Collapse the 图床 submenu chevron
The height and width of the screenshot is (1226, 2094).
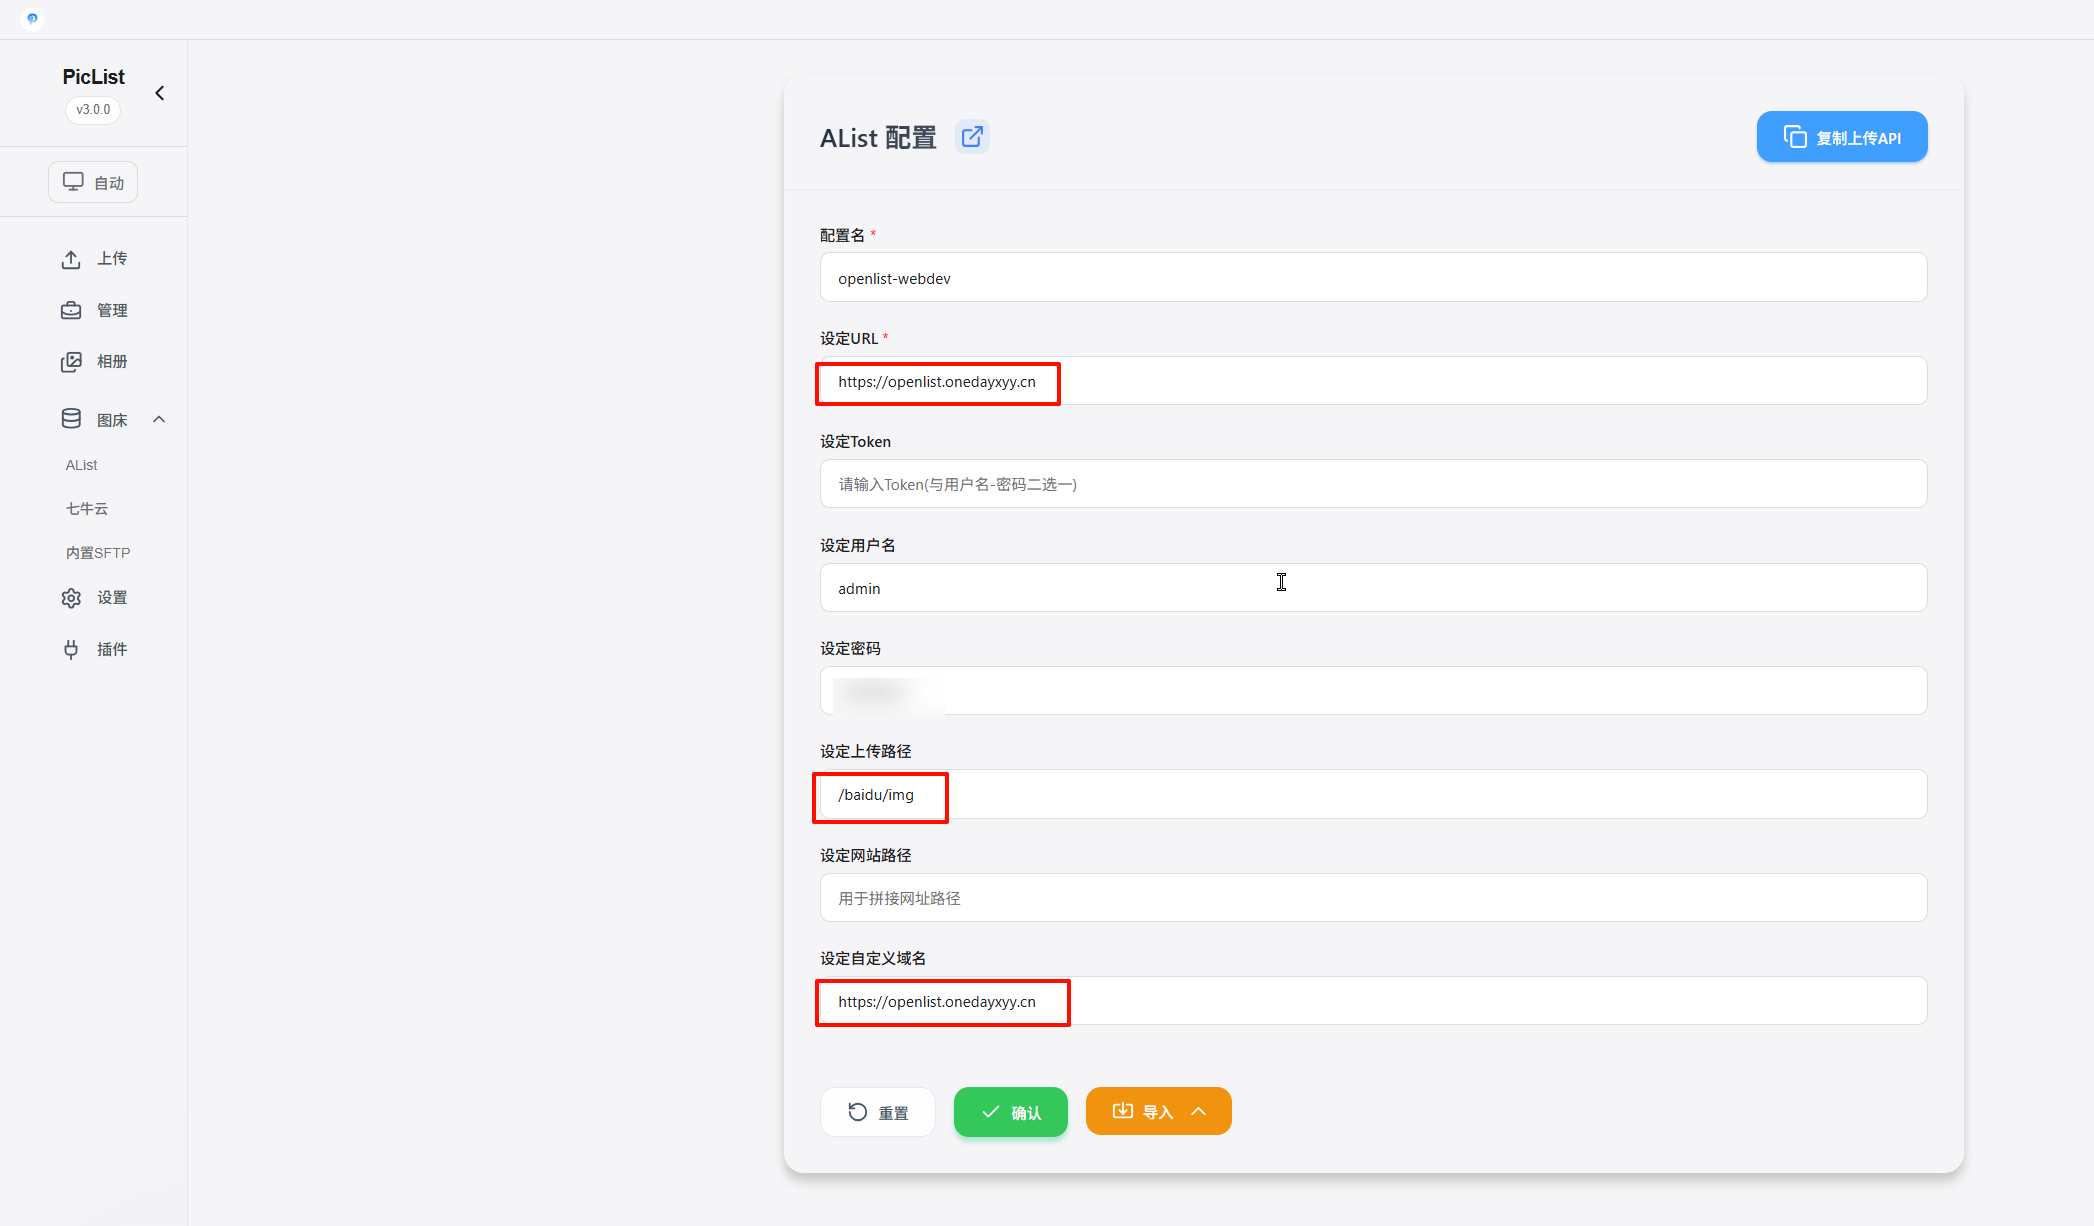pyautogui.click(x=159, y=420)
